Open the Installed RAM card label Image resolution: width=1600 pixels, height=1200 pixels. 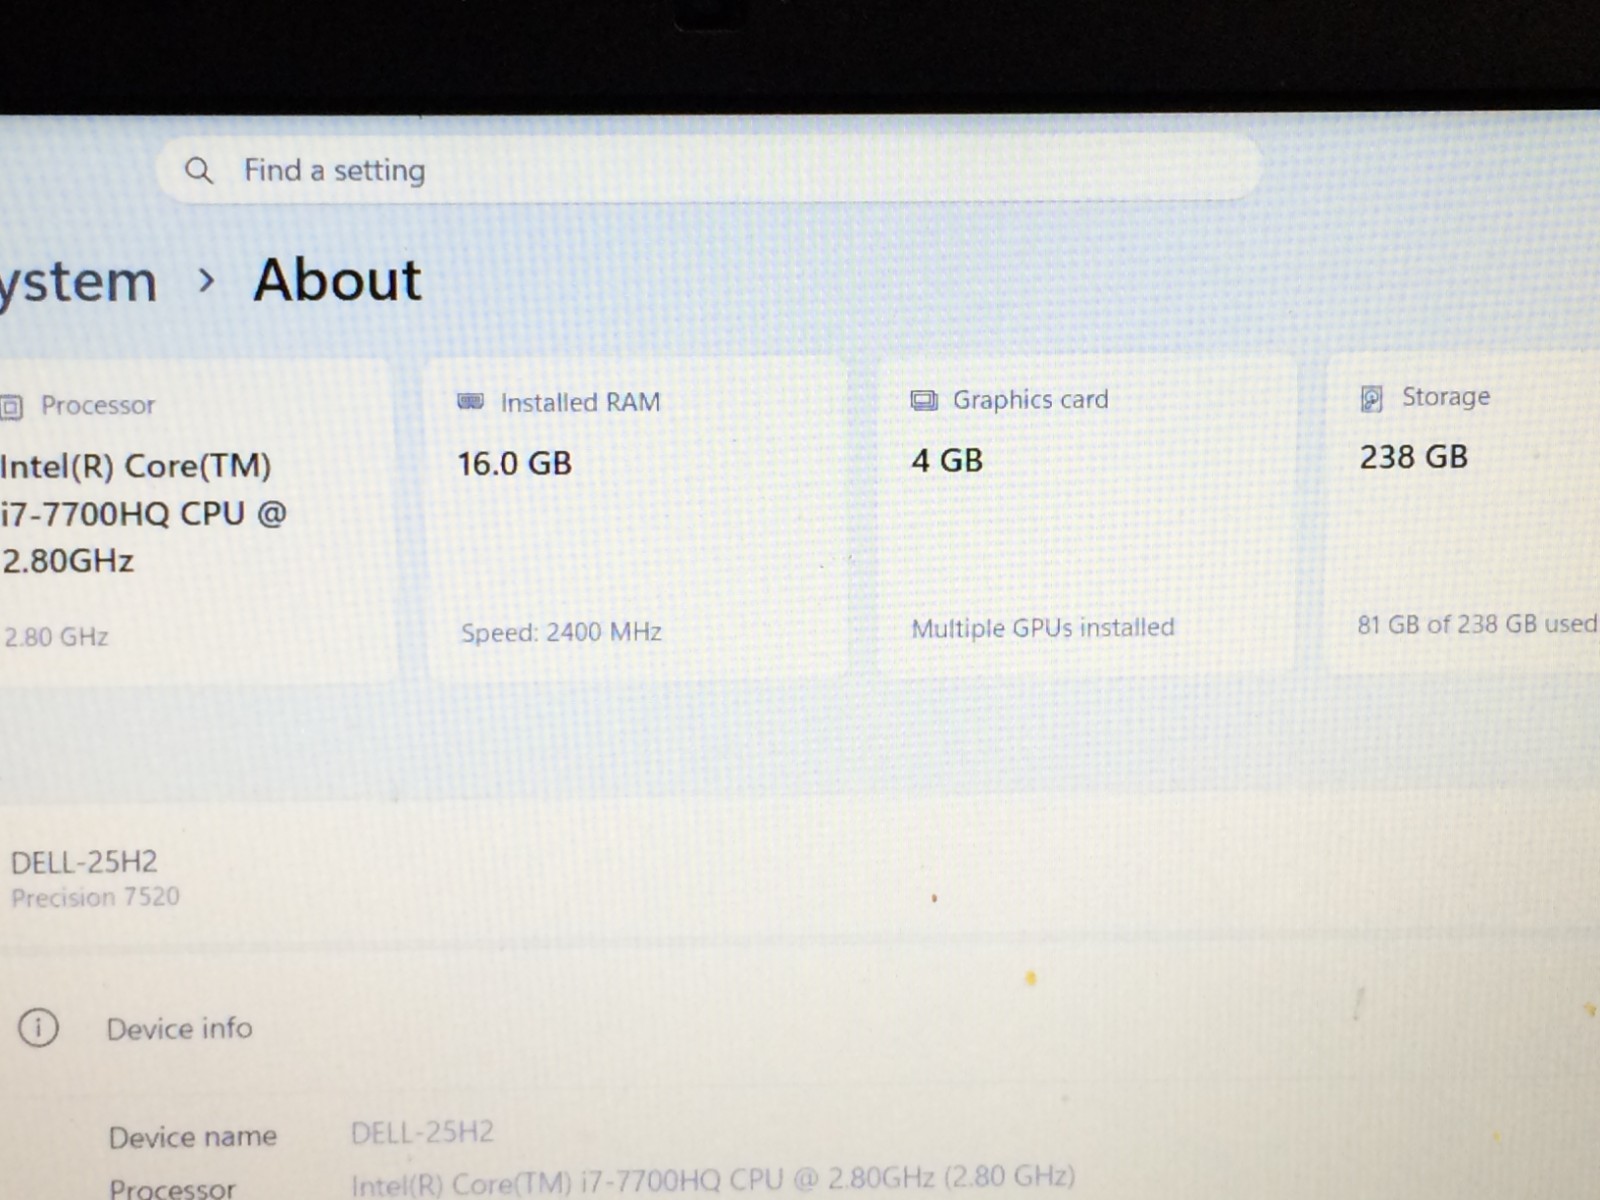pyautogui.click(x=580, y=402)
